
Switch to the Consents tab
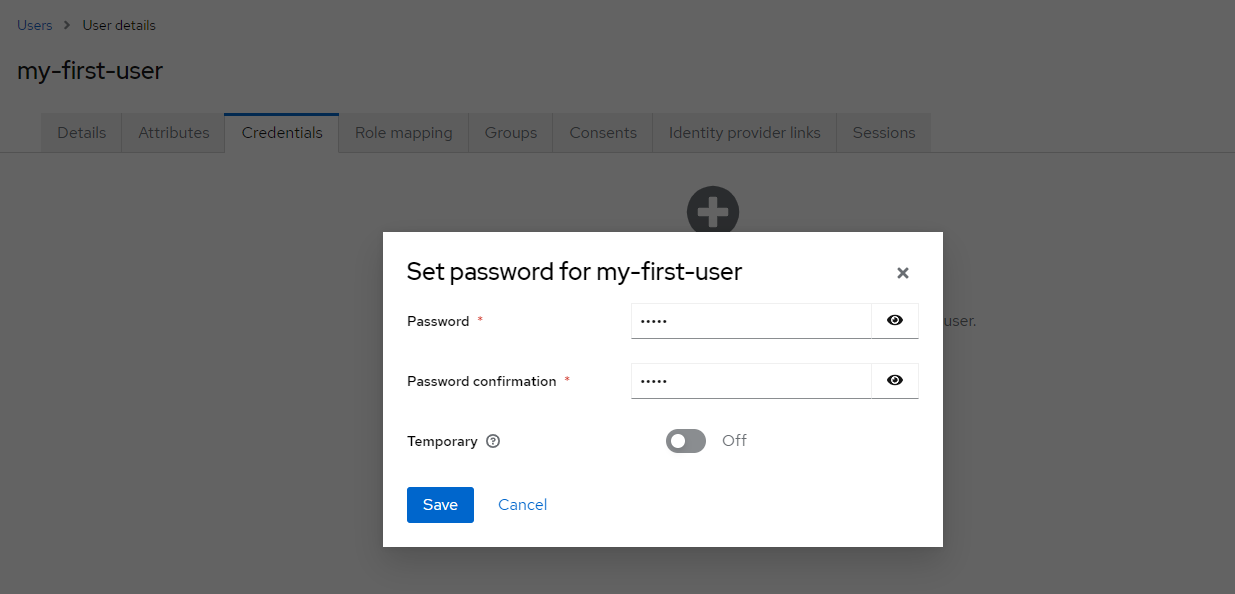click(603, 133)
